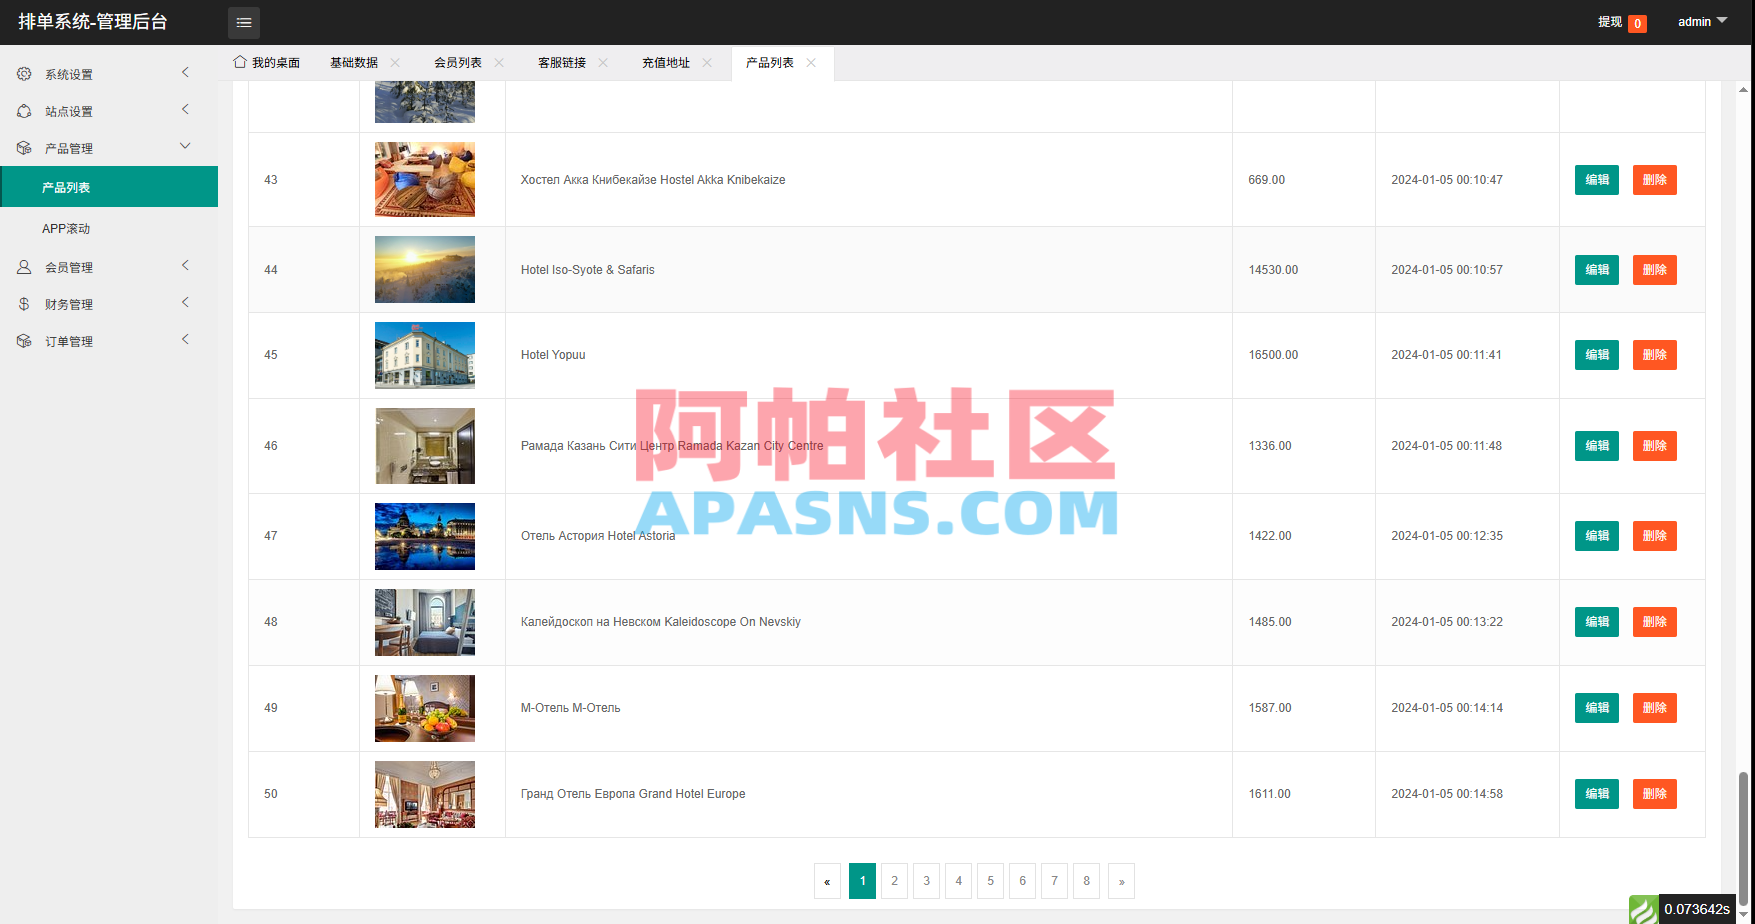Image resolution: width=1755 pixels, height=924 pixels.
Task: Close the 客服链接 tab
Action: [x=603, y=62]
